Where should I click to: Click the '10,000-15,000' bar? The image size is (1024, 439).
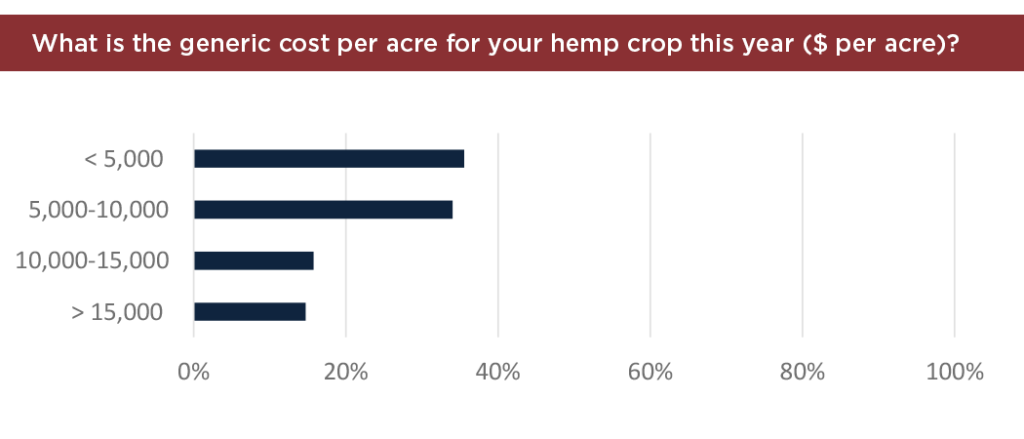point(253,261)
